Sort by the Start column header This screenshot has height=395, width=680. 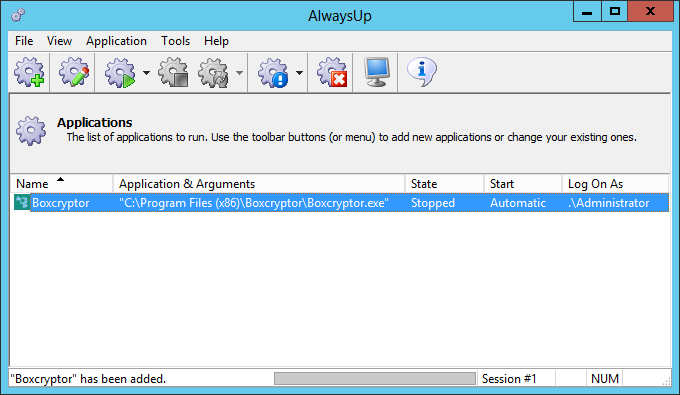(x=523, y=183)
